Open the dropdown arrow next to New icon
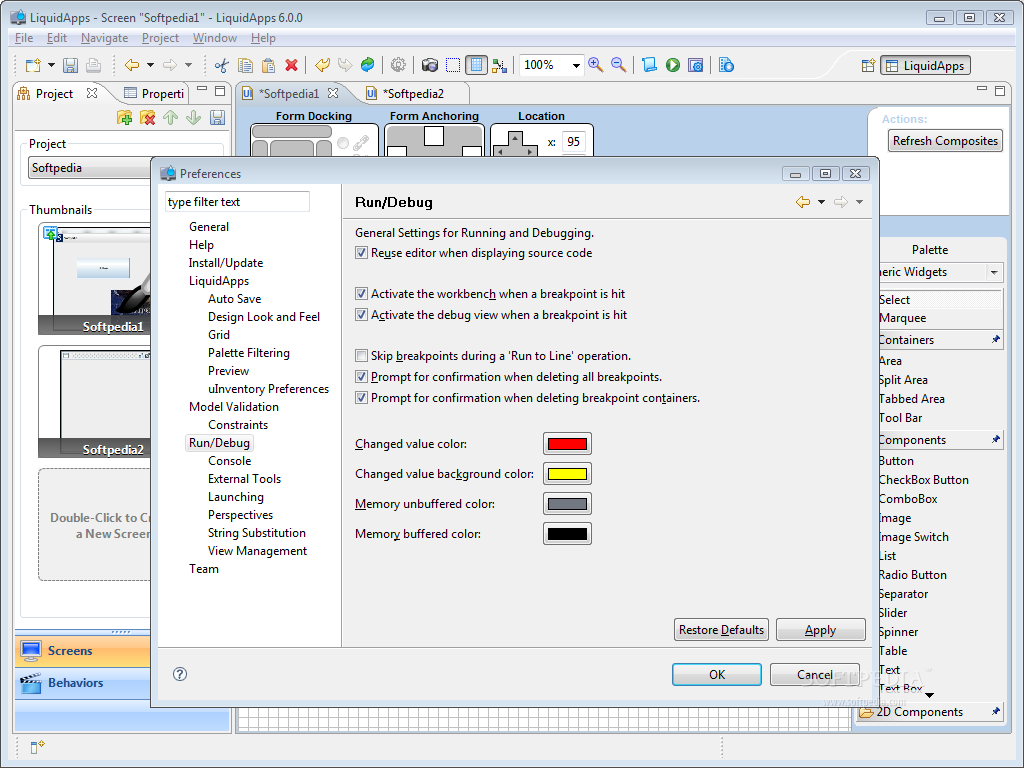 [51, 65]
